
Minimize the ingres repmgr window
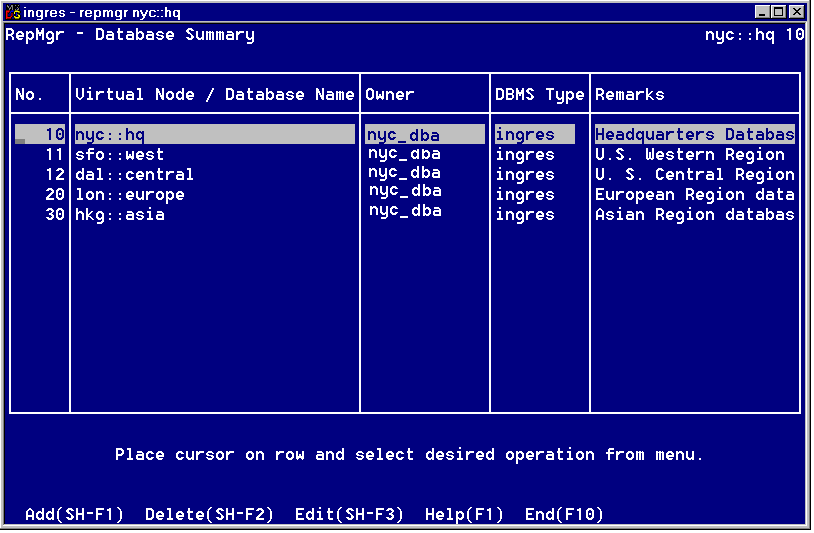click(x=763, y=12)
